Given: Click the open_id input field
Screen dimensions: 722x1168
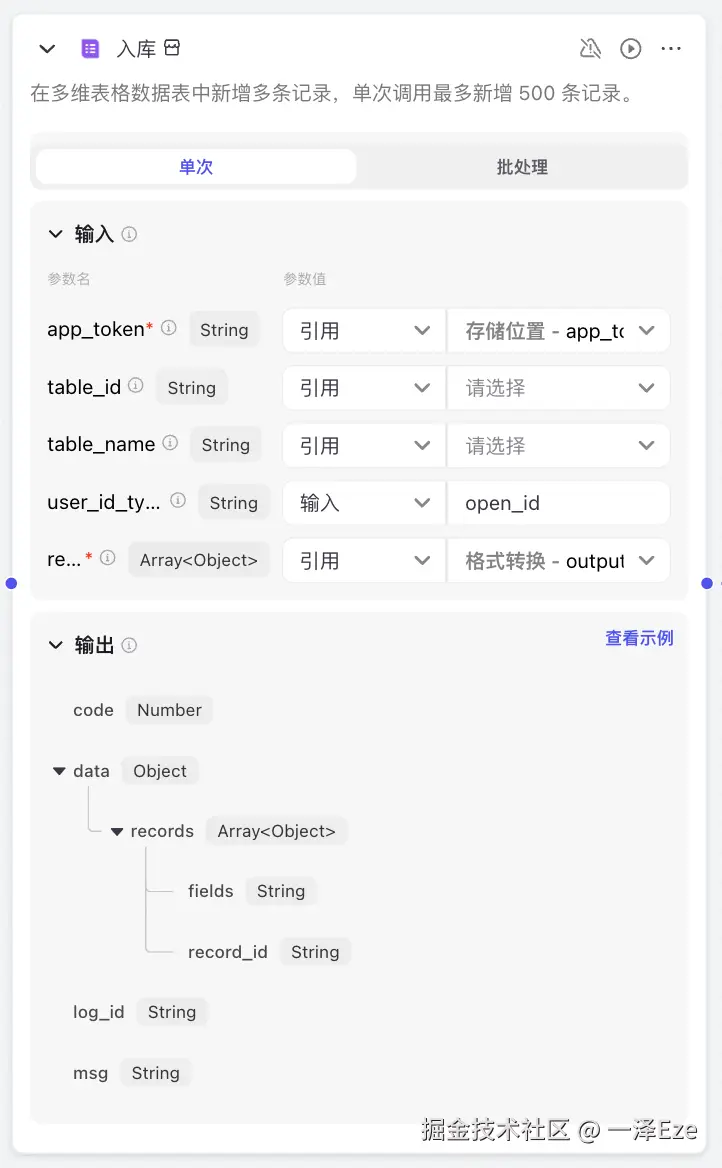Looking at the screenshot, I should tap(558, 503).
